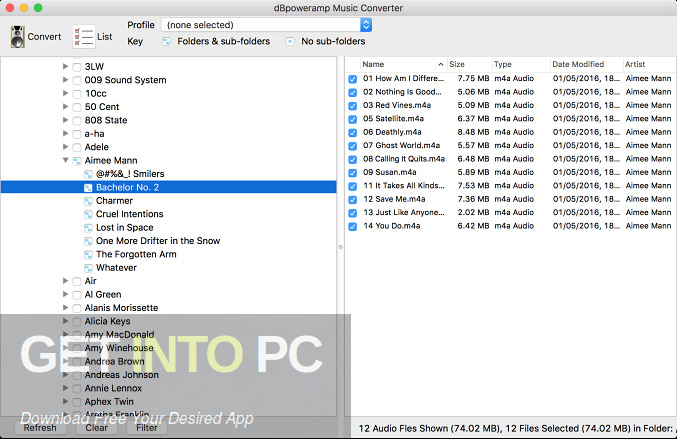Uncheck 07 Ghost World.m4a

pyautogui.click(x=353, y=146)
